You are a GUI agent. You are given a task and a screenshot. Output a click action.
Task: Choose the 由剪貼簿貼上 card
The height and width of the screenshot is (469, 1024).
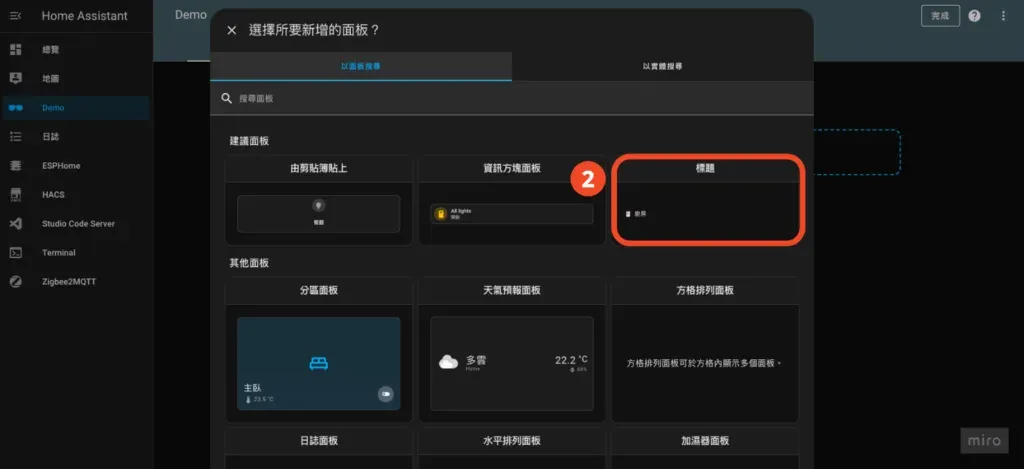pos(319,200)
